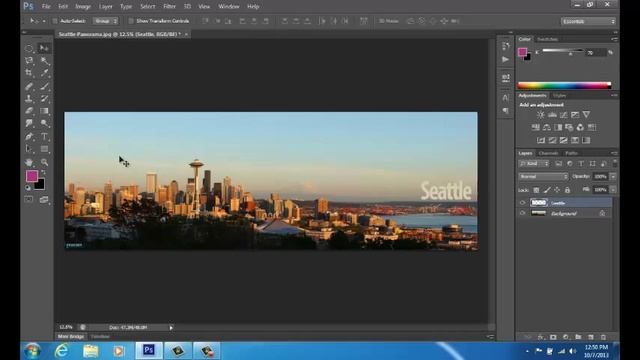The image size is (640, 360).
Task: Add a Brightness/Contrast adjustment
Action: pos(540,115)
